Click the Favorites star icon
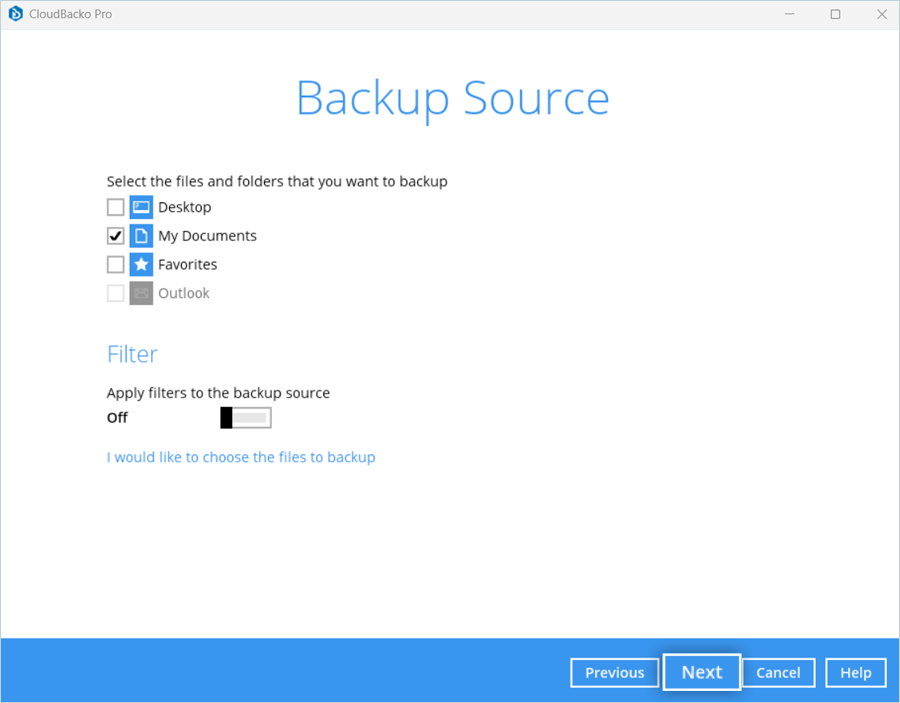This screenshot has width=900, height=703. pos(141,265)
